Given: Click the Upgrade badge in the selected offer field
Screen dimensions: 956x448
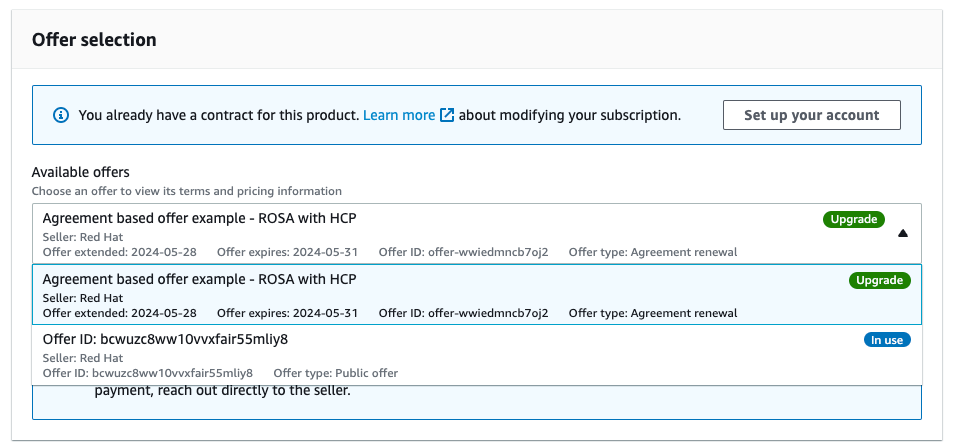Looking at the screenshot, I should 853,219.
